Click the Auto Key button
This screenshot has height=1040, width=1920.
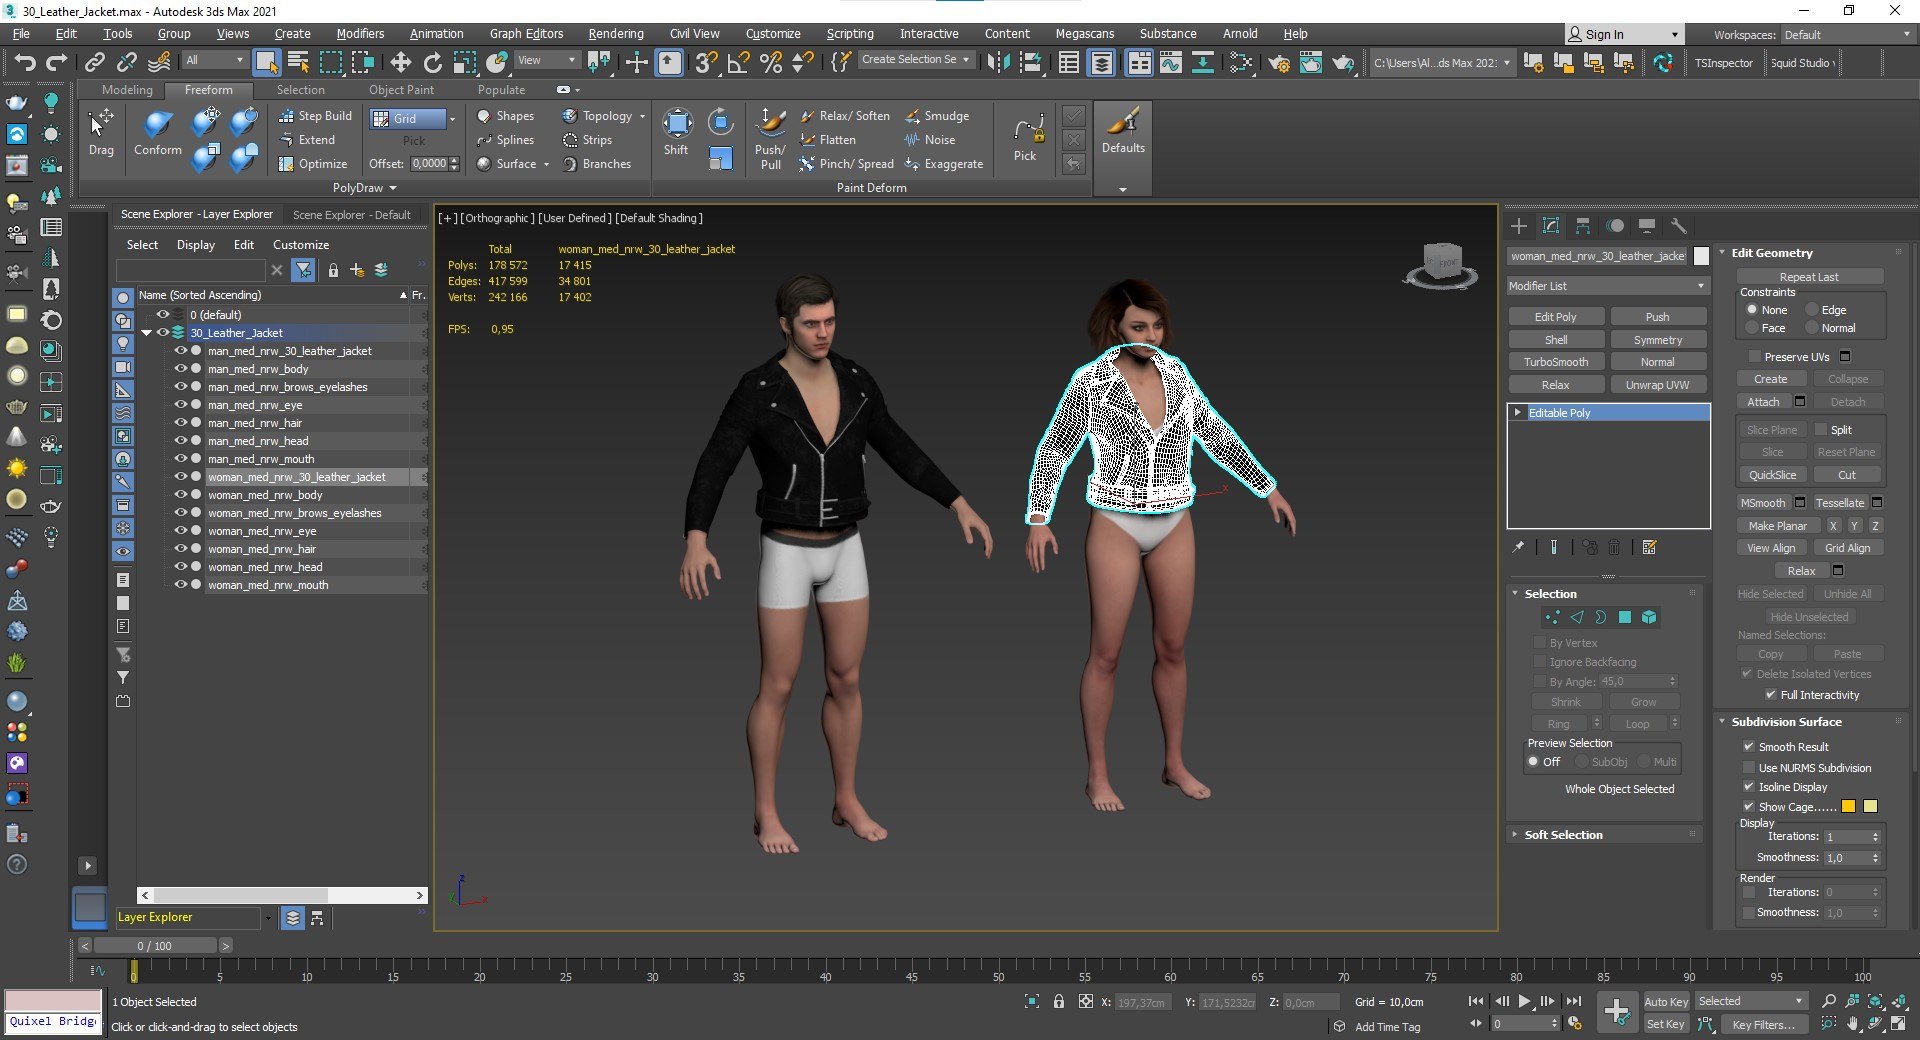click(x=1665, y=1002)
